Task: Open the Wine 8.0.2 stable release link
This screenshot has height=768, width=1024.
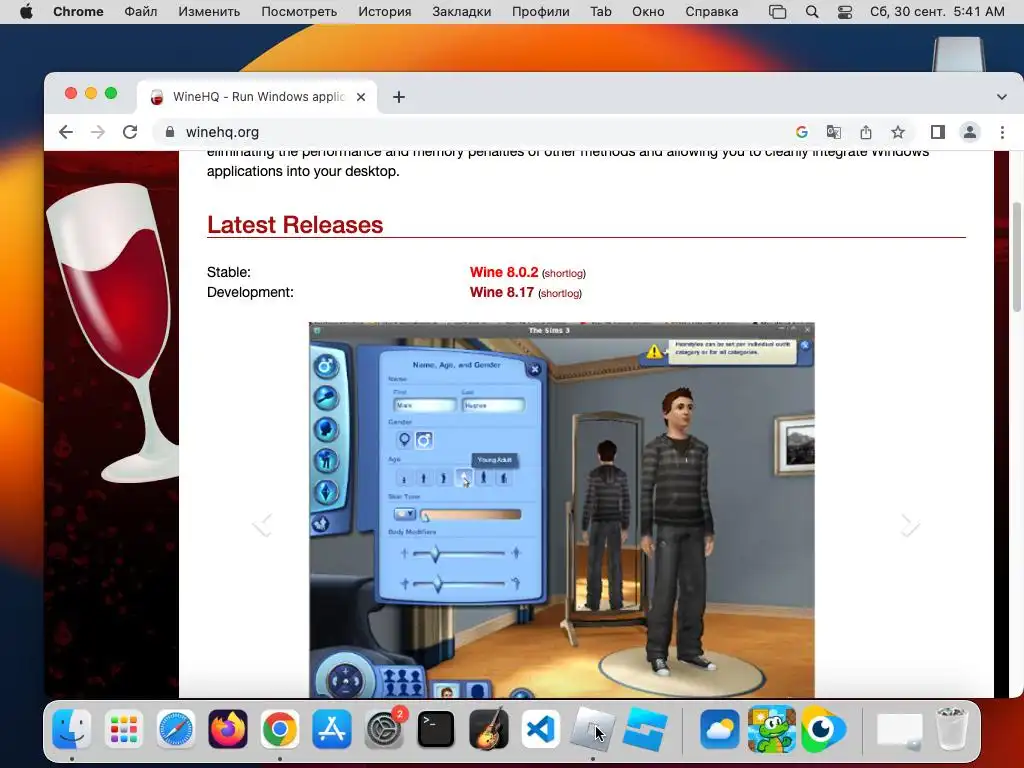Action: click(504, 272)
